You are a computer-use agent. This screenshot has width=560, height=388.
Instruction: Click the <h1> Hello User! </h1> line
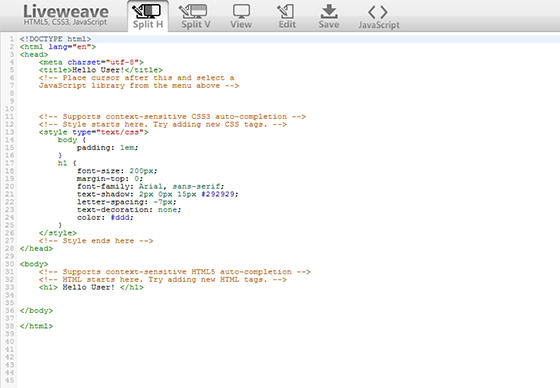click(91, 288)
